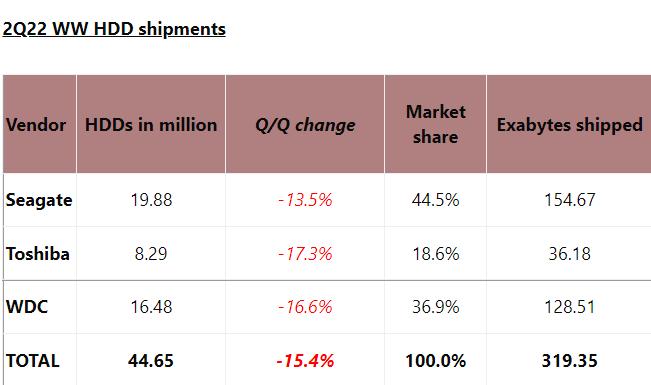
Task: Select Toshiba's 18.6% market share
Action: click(x=436, y=253)
